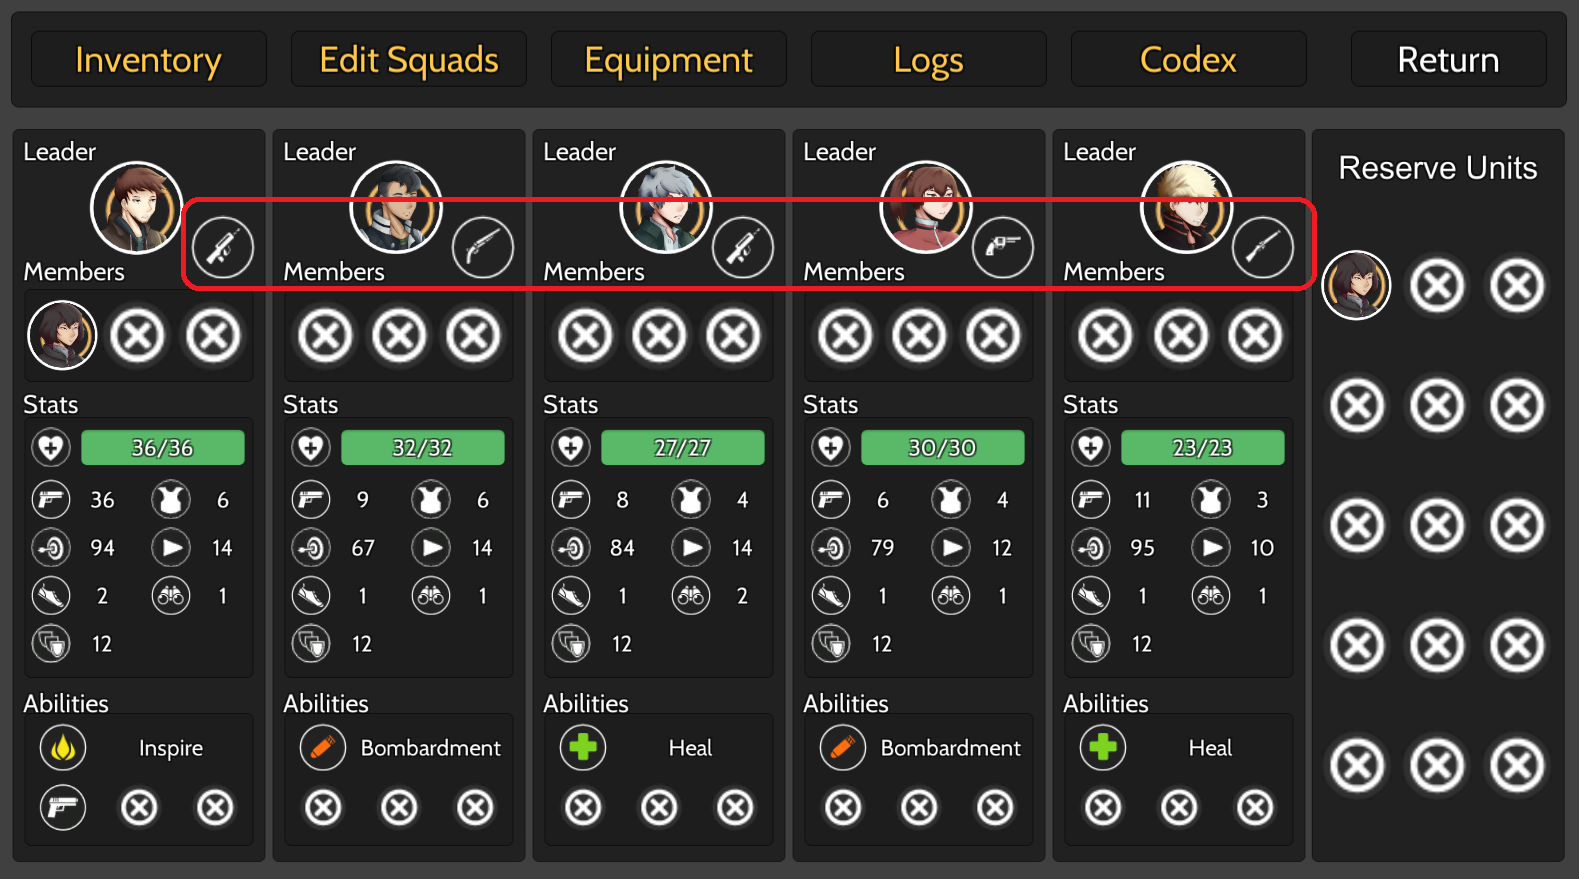Switch to the Equipment tab
1581x879 pixels.
[x=668, y=60]
